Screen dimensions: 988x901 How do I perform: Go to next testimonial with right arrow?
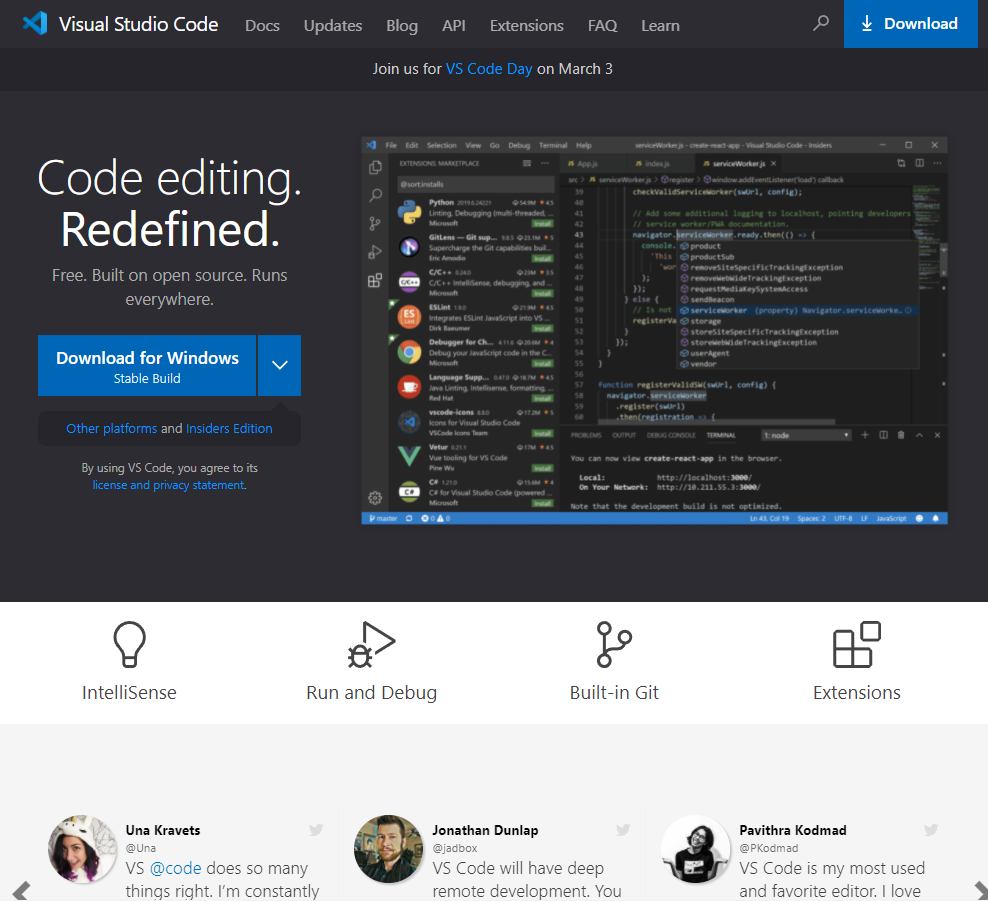coord(980,891)
